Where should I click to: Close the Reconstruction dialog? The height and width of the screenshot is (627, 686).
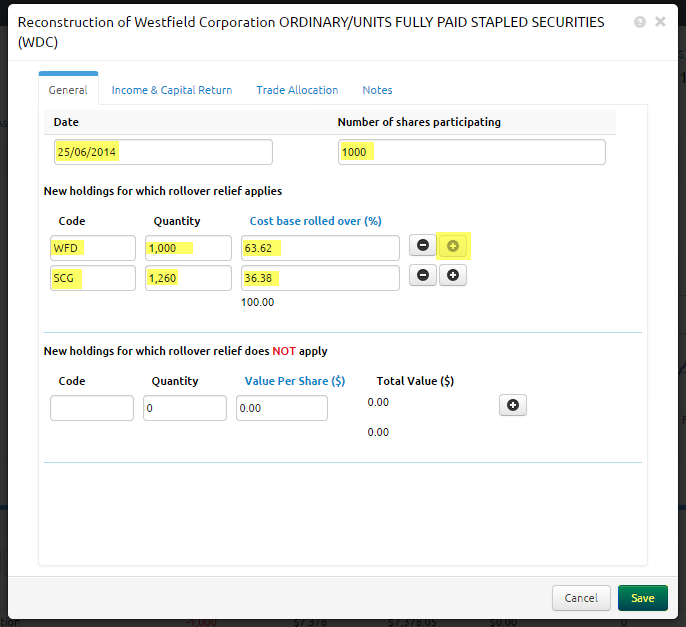(660, 21)
